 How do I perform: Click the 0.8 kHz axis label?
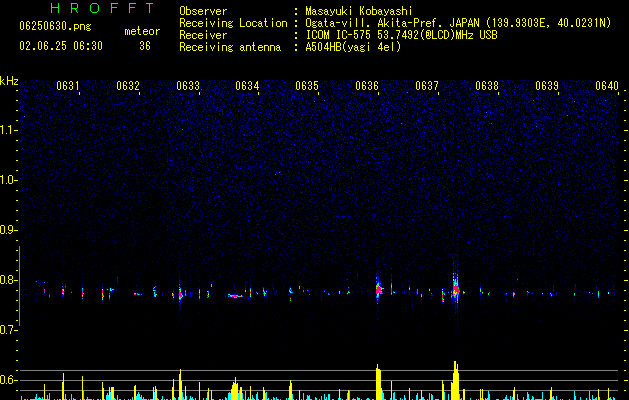(9, 280)
